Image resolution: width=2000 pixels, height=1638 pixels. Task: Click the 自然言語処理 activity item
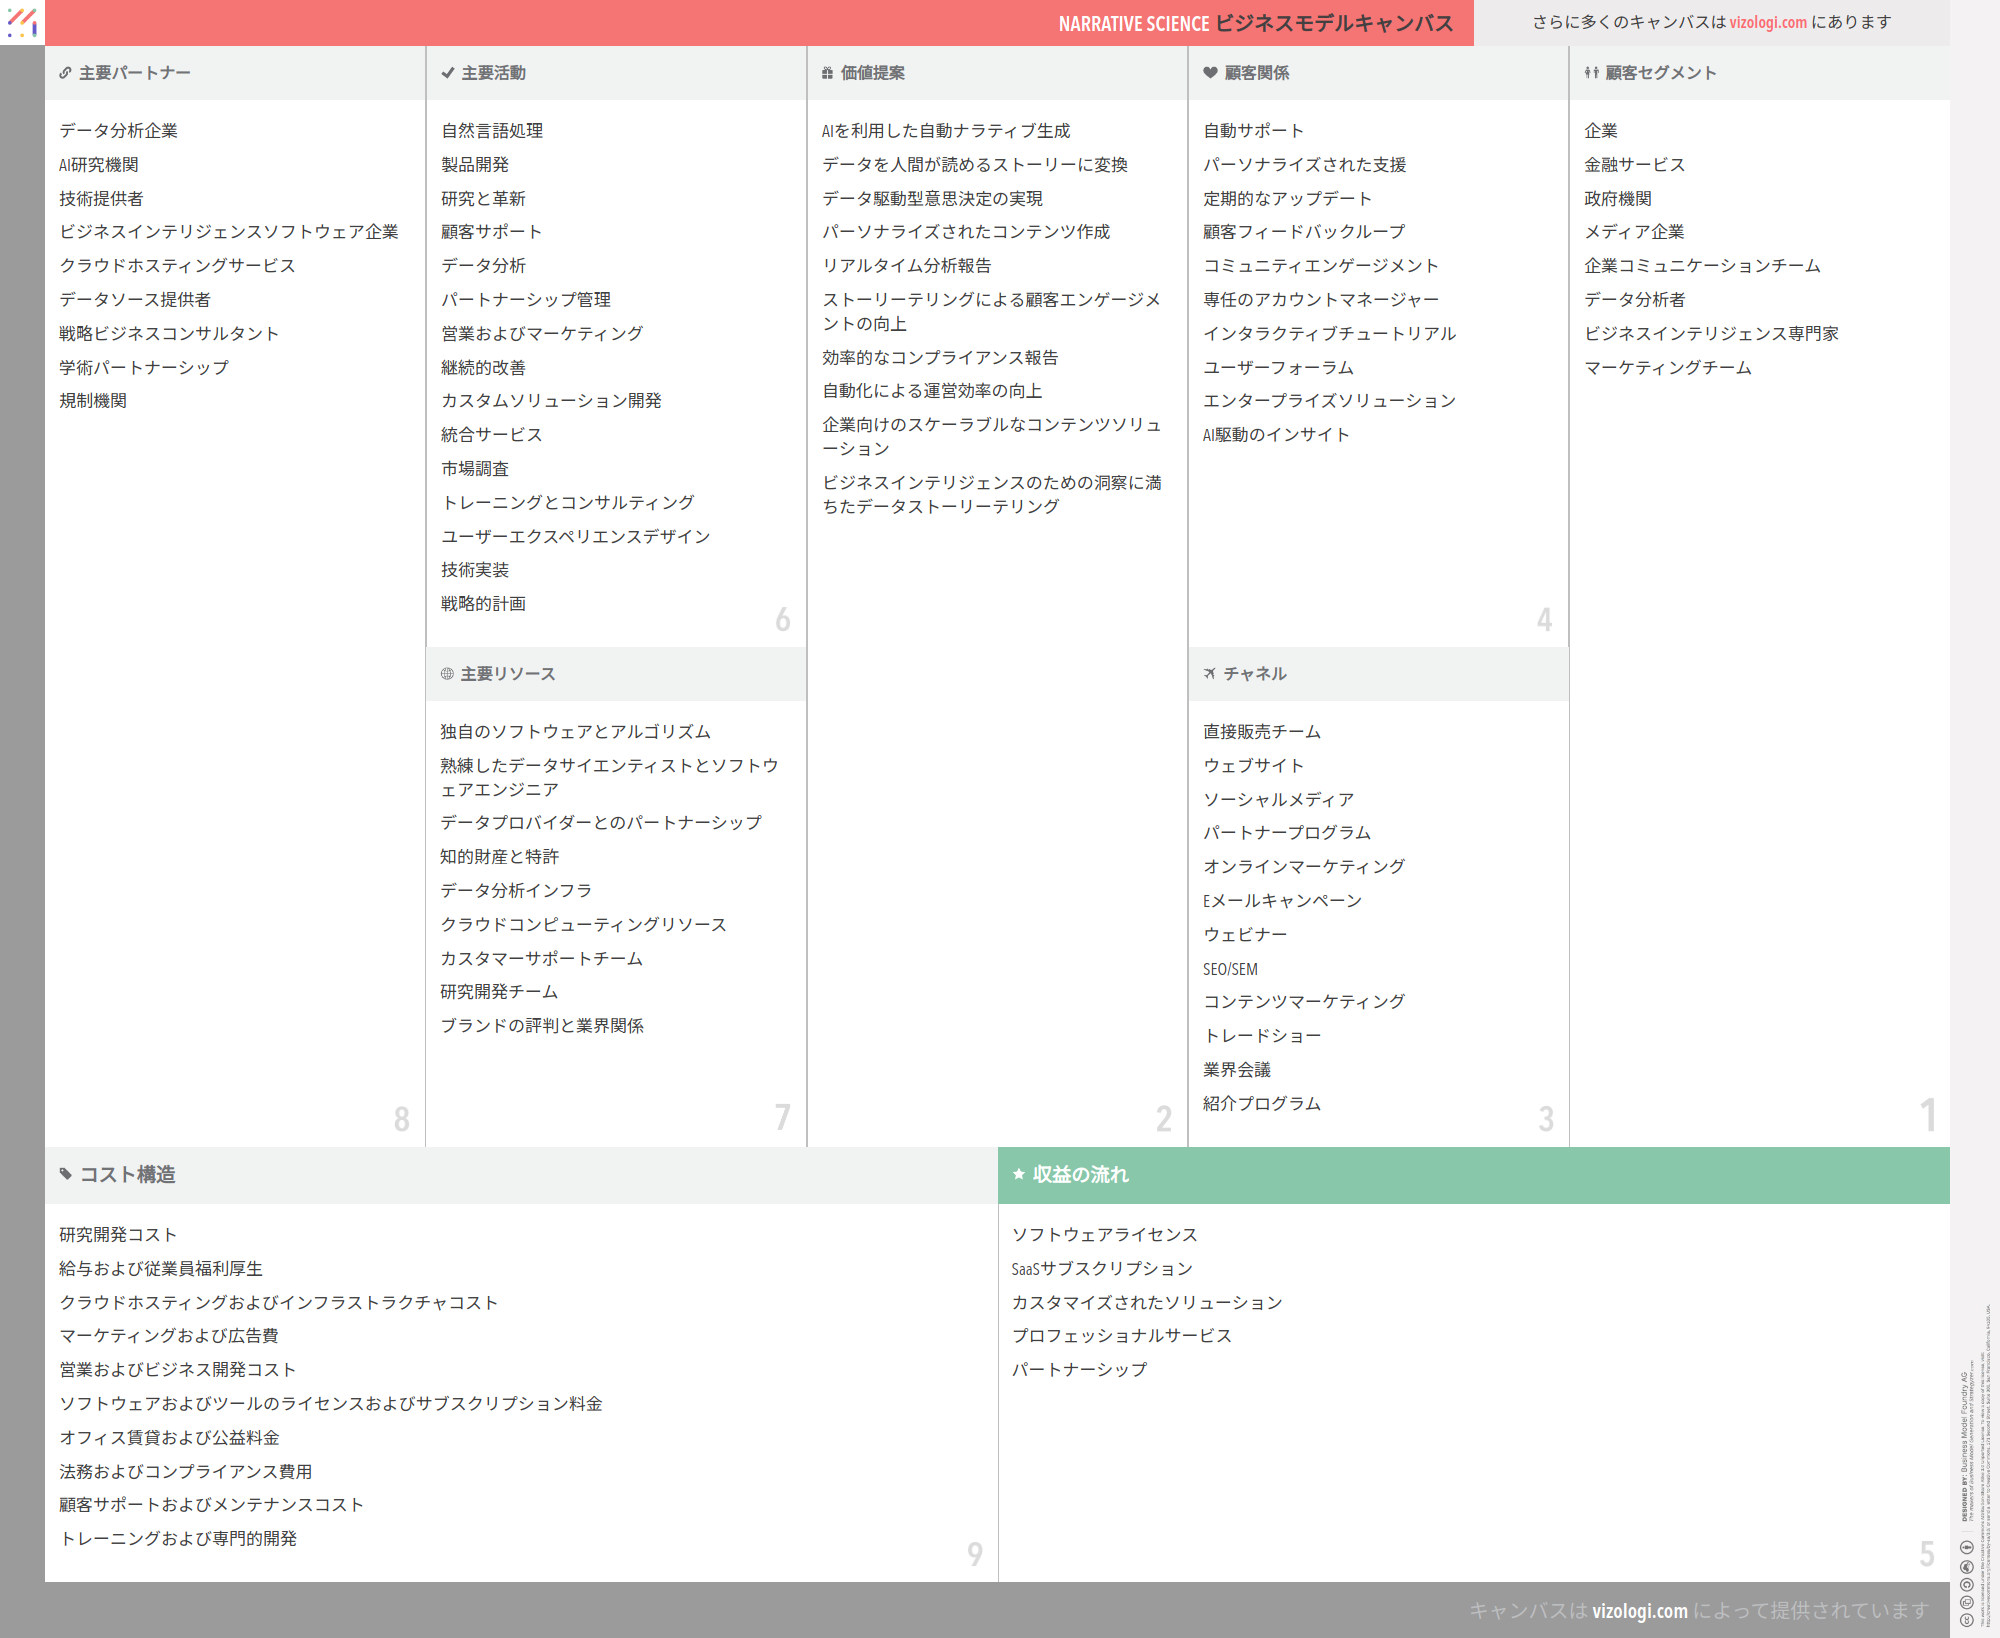click(x=492, y=131)
